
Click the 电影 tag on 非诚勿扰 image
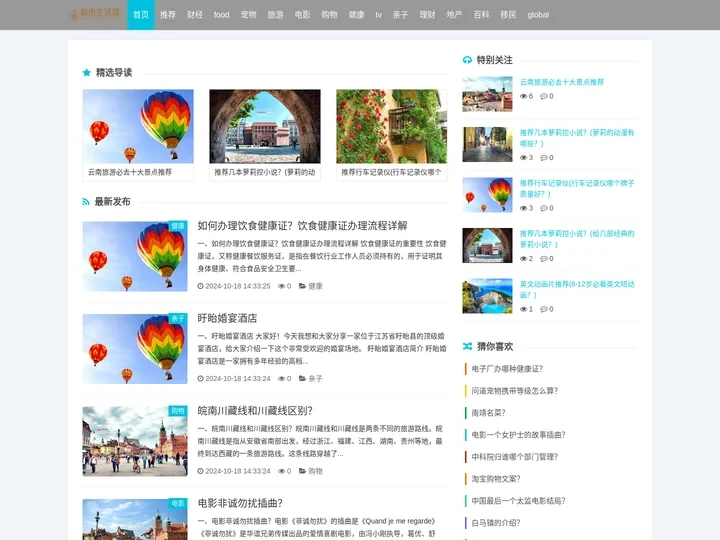(178, 503)
